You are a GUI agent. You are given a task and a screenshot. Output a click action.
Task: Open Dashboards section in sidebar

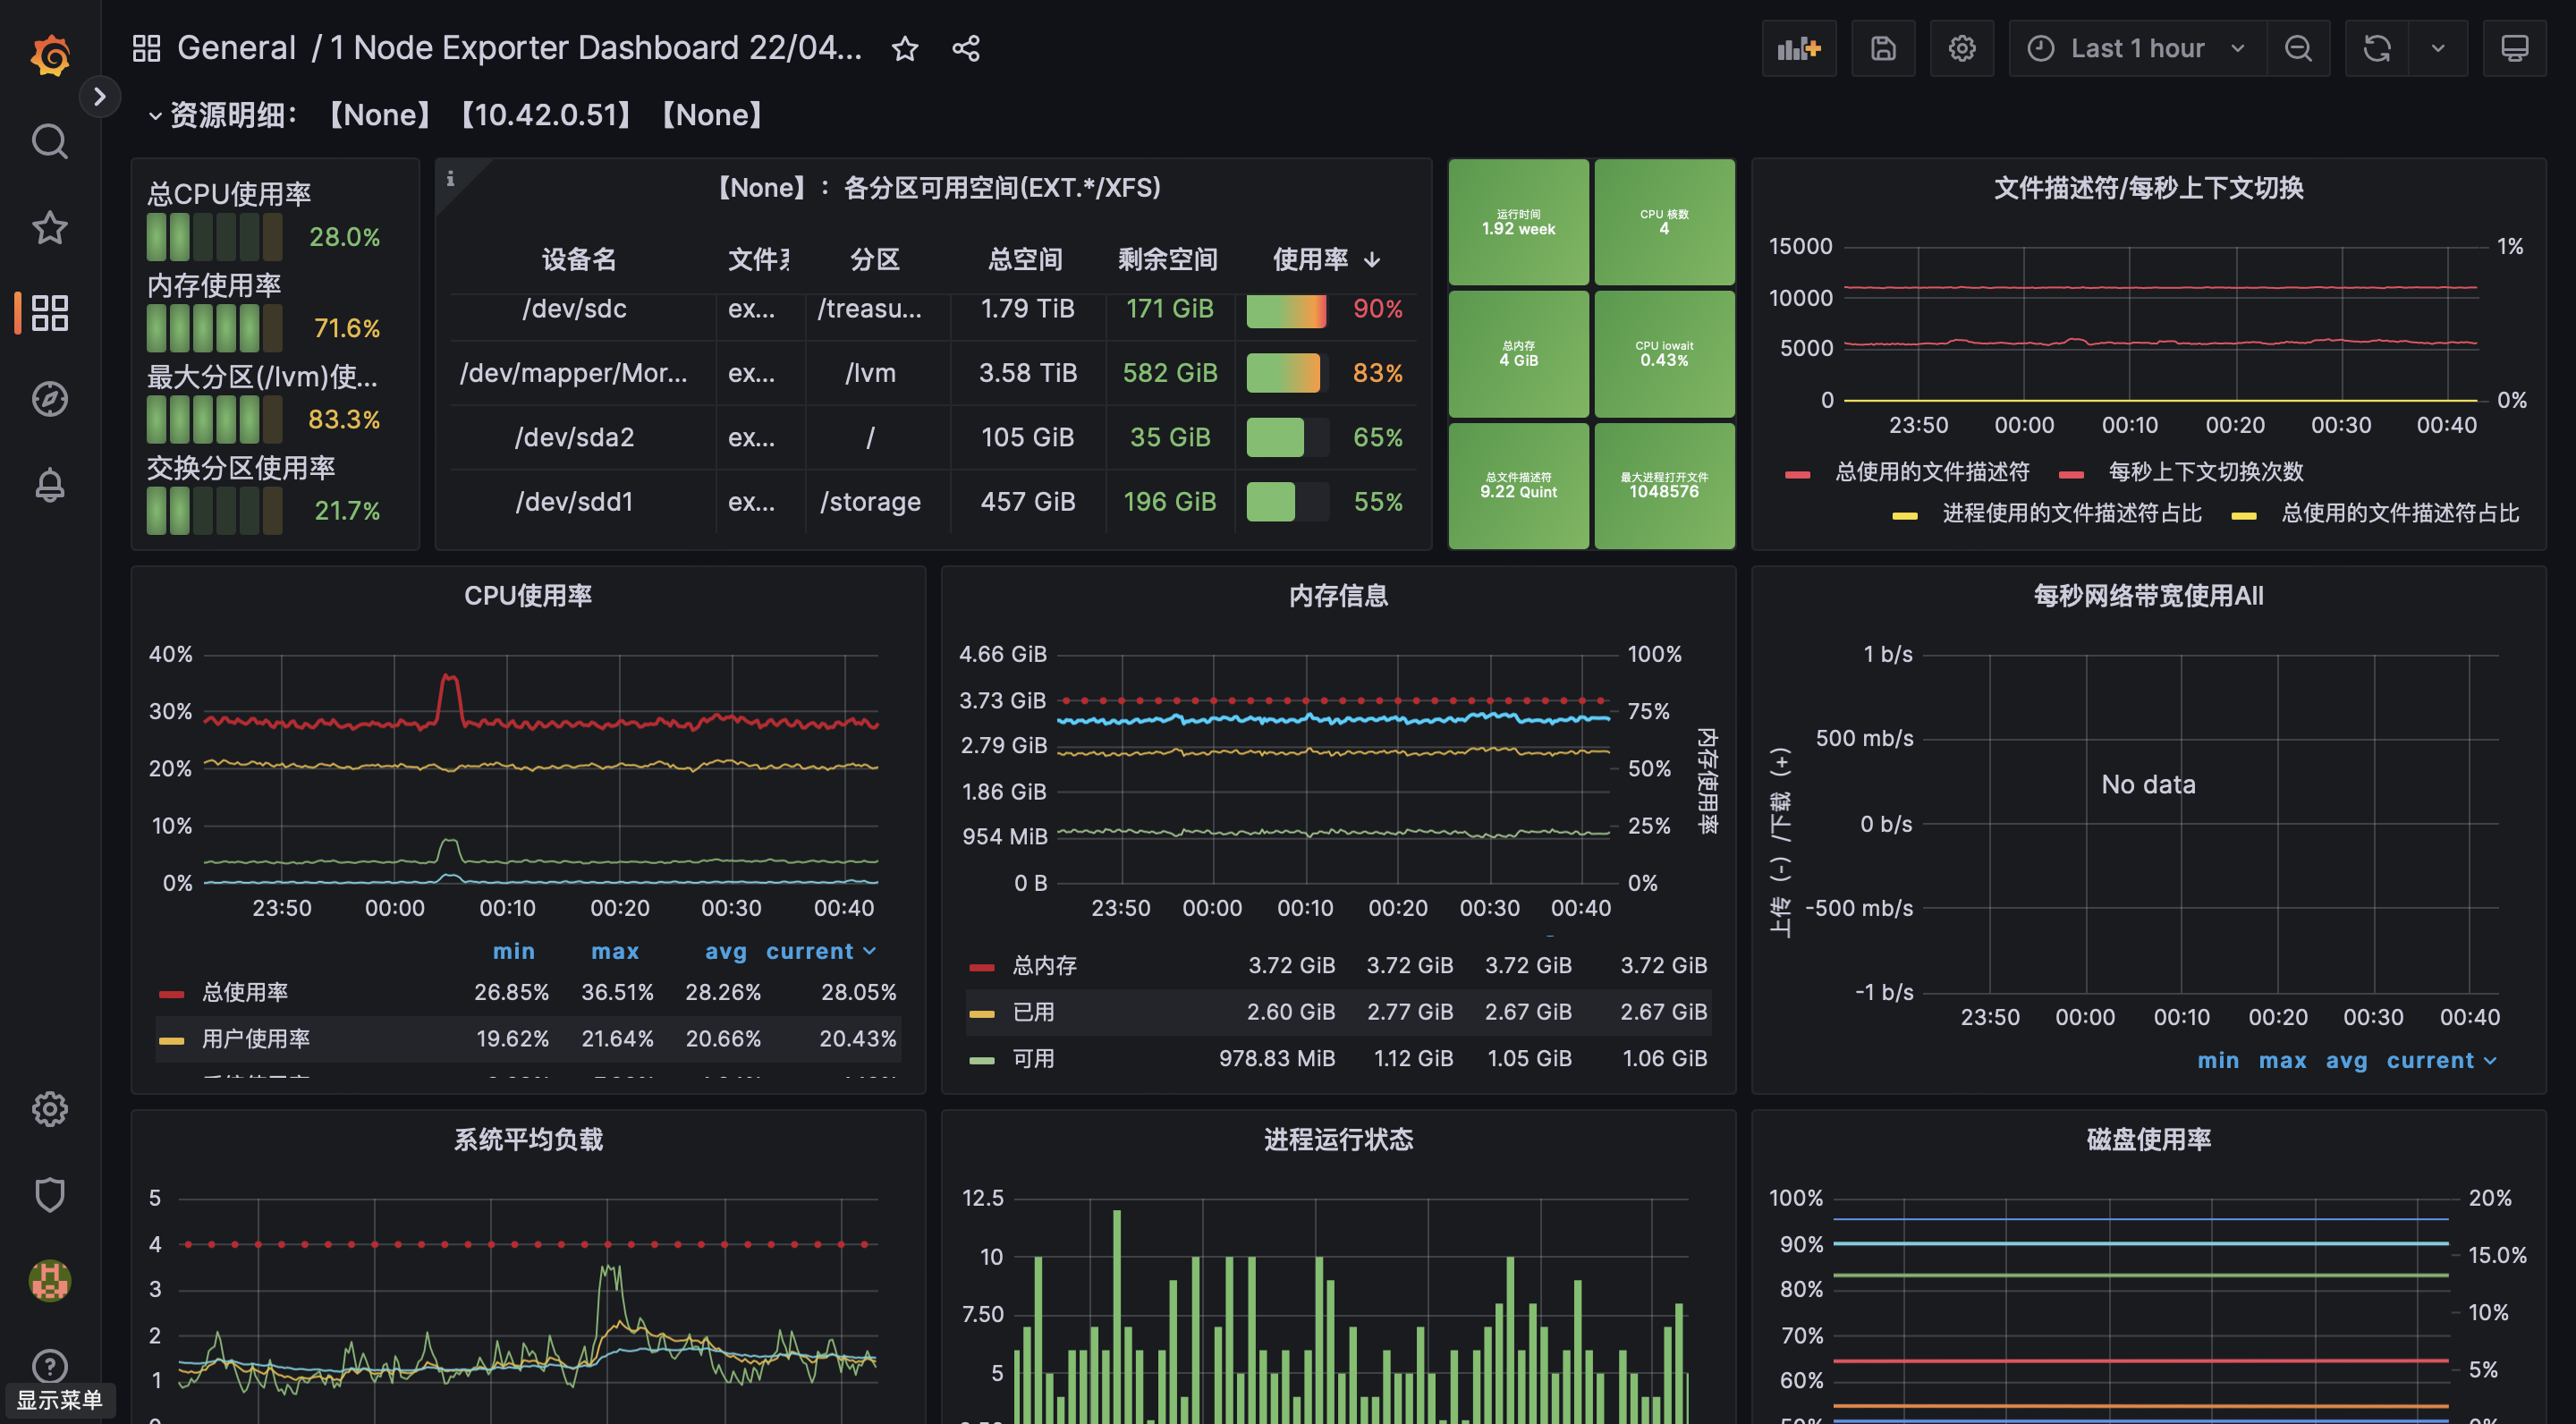[x=50, y=313]
